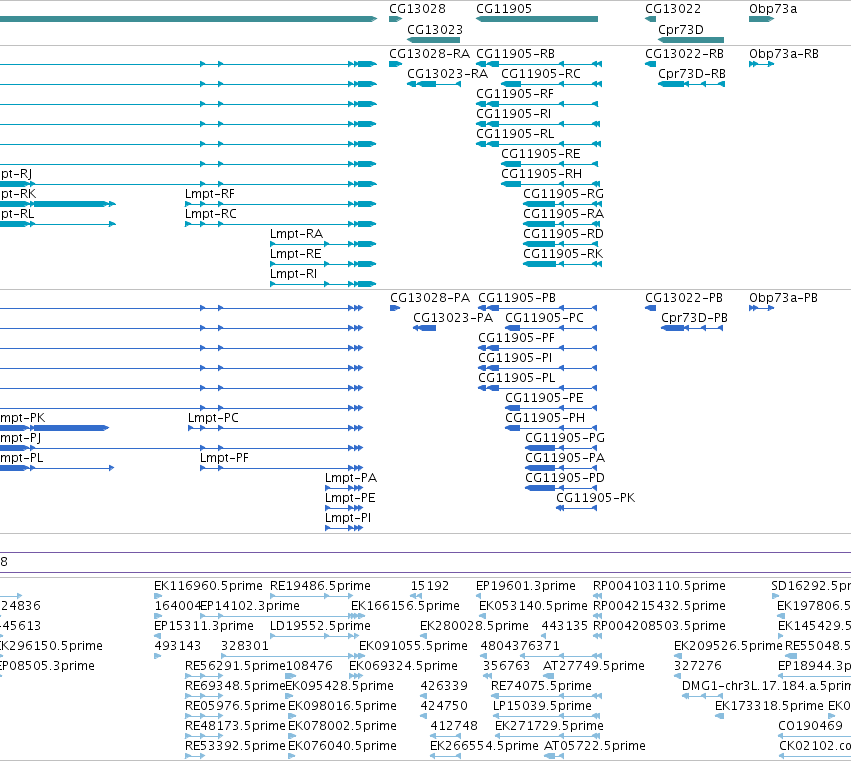The height and width of the screenshot is (761, 851).
Task: Select the CG13028 gene label
Action: coord(417,9)
